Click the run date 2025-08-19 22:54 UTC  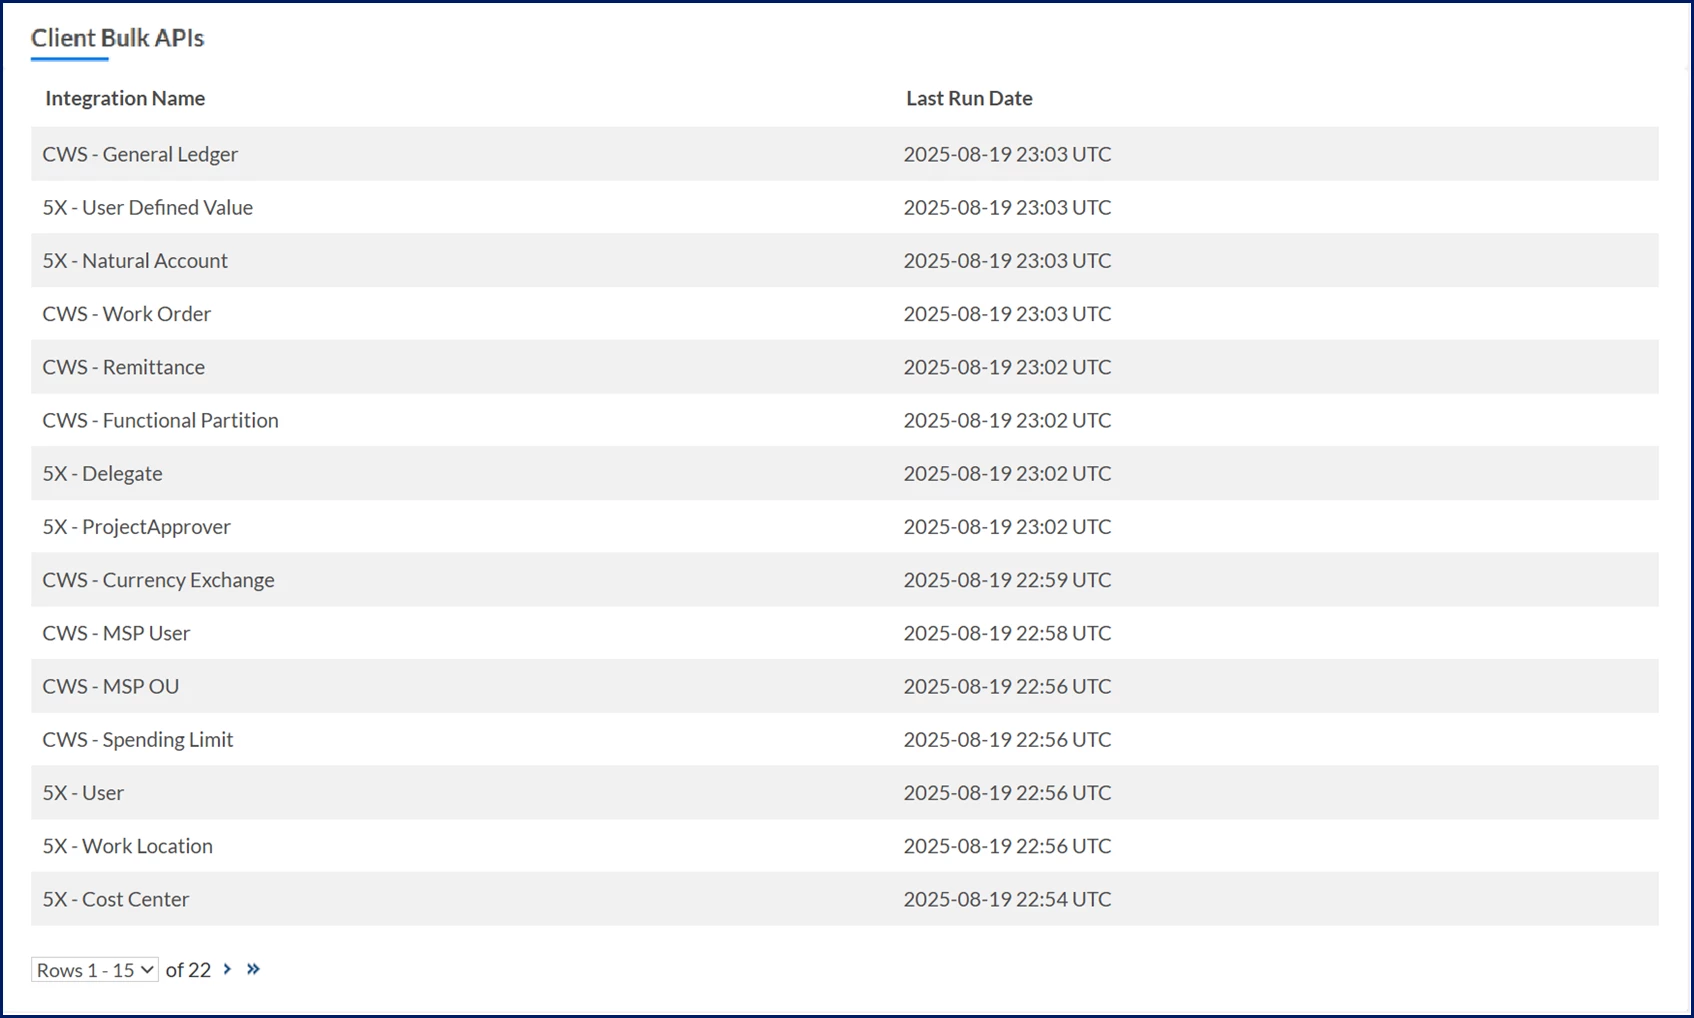pos(1007,899)
